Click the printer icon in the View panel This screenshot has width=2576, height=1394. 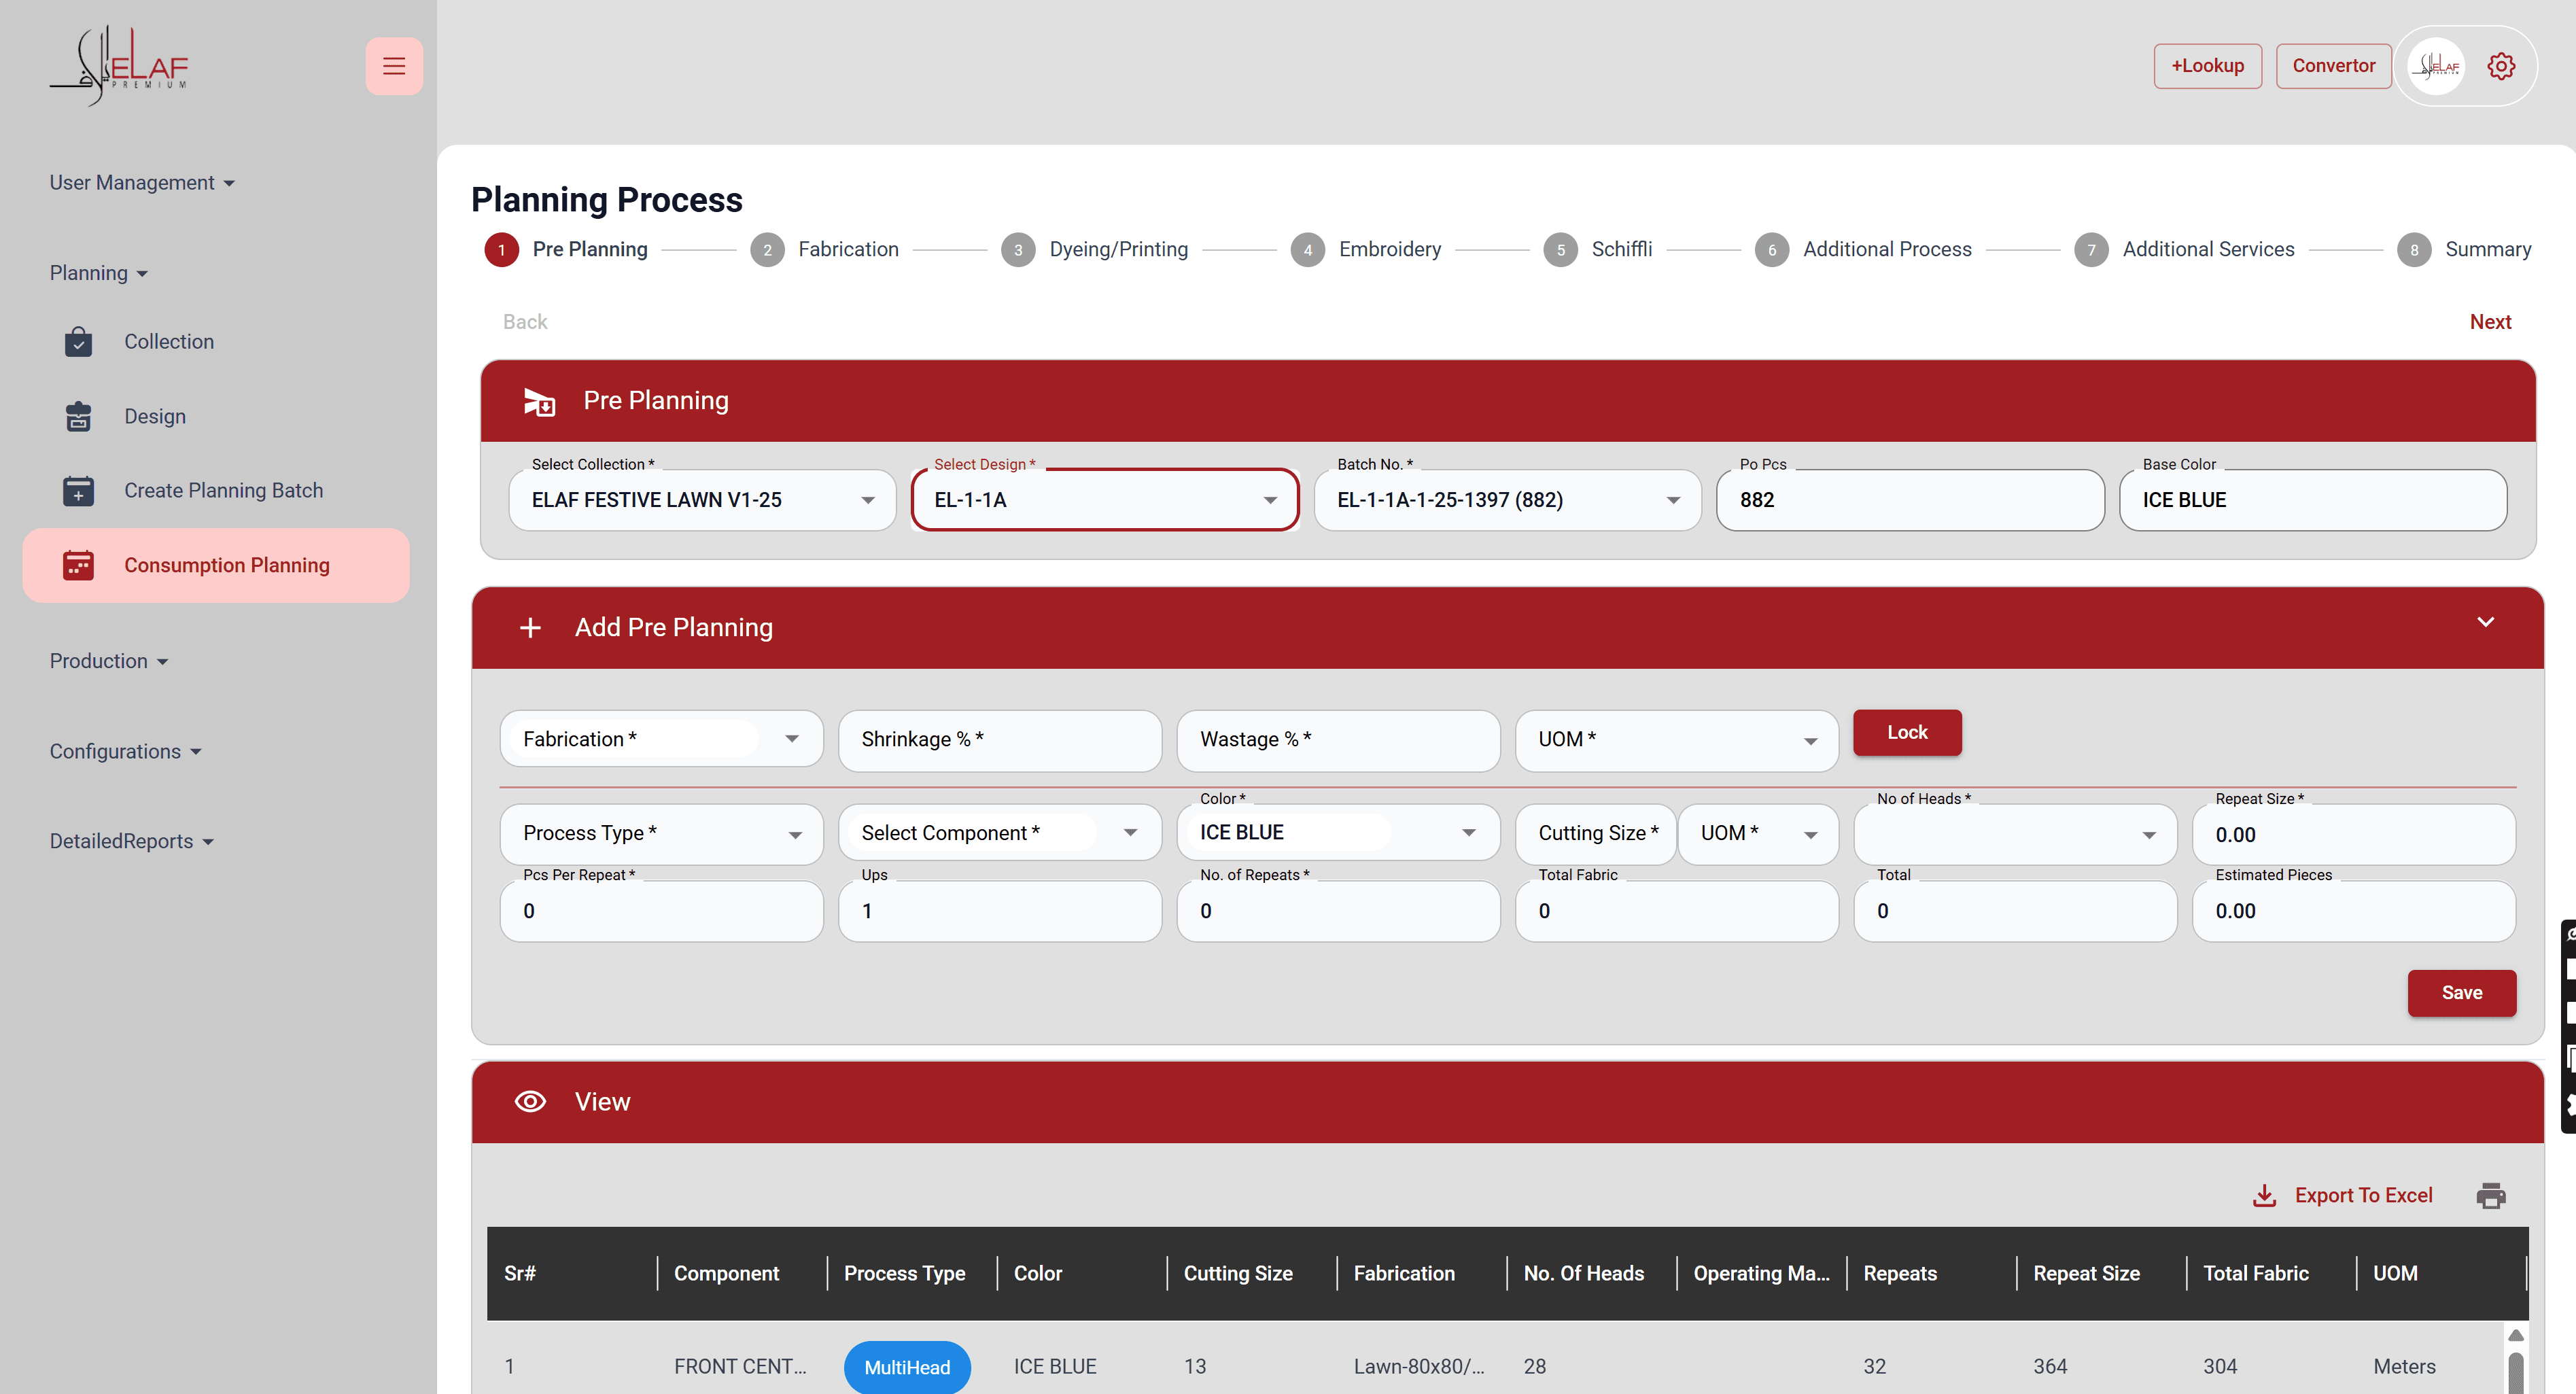tap(2491, 1195)
